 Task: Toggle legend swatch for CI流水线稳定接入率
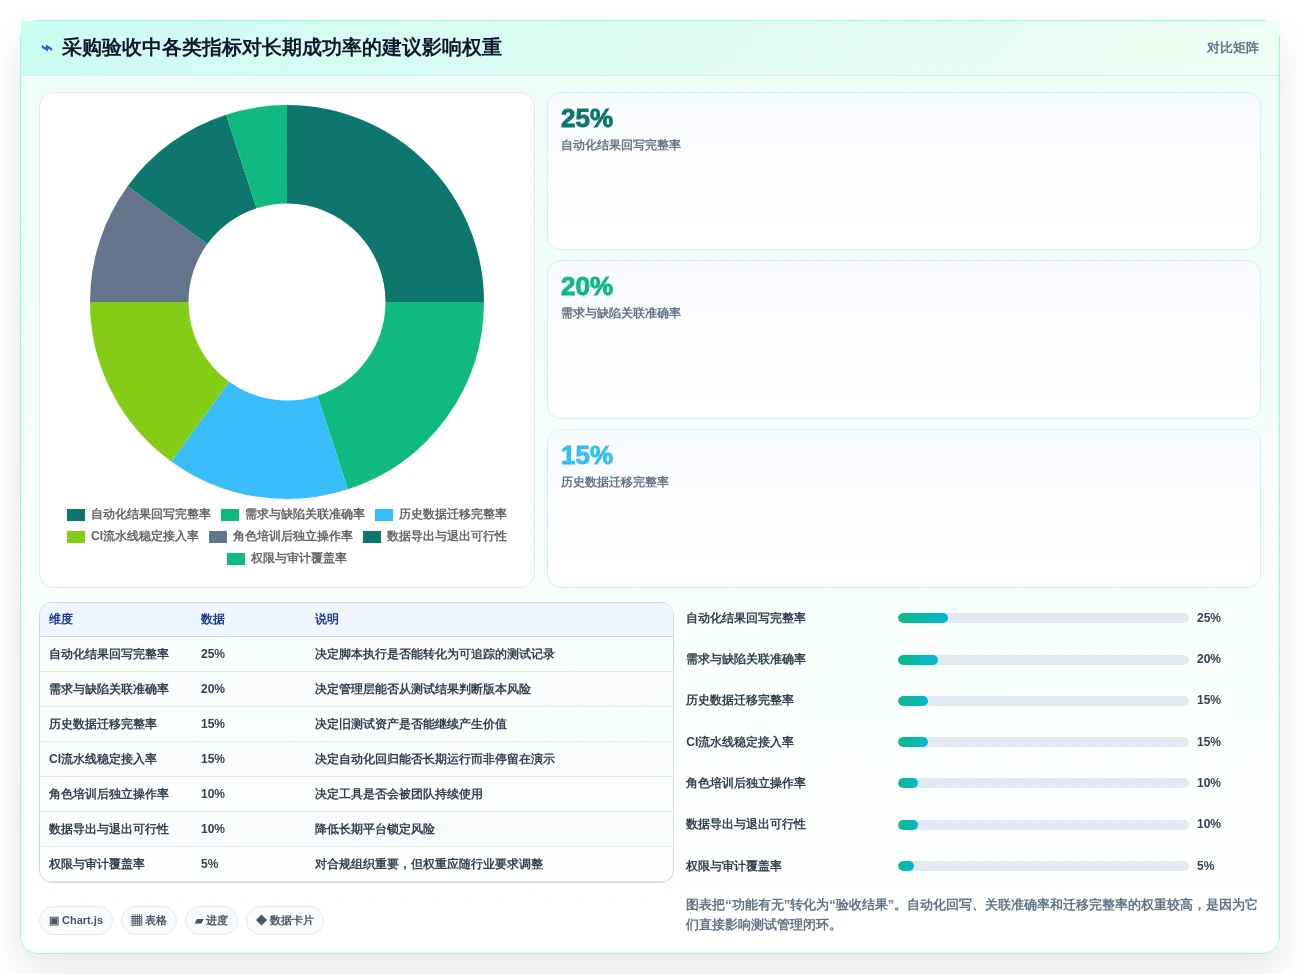pyautogui.click(x=76, y=537)
